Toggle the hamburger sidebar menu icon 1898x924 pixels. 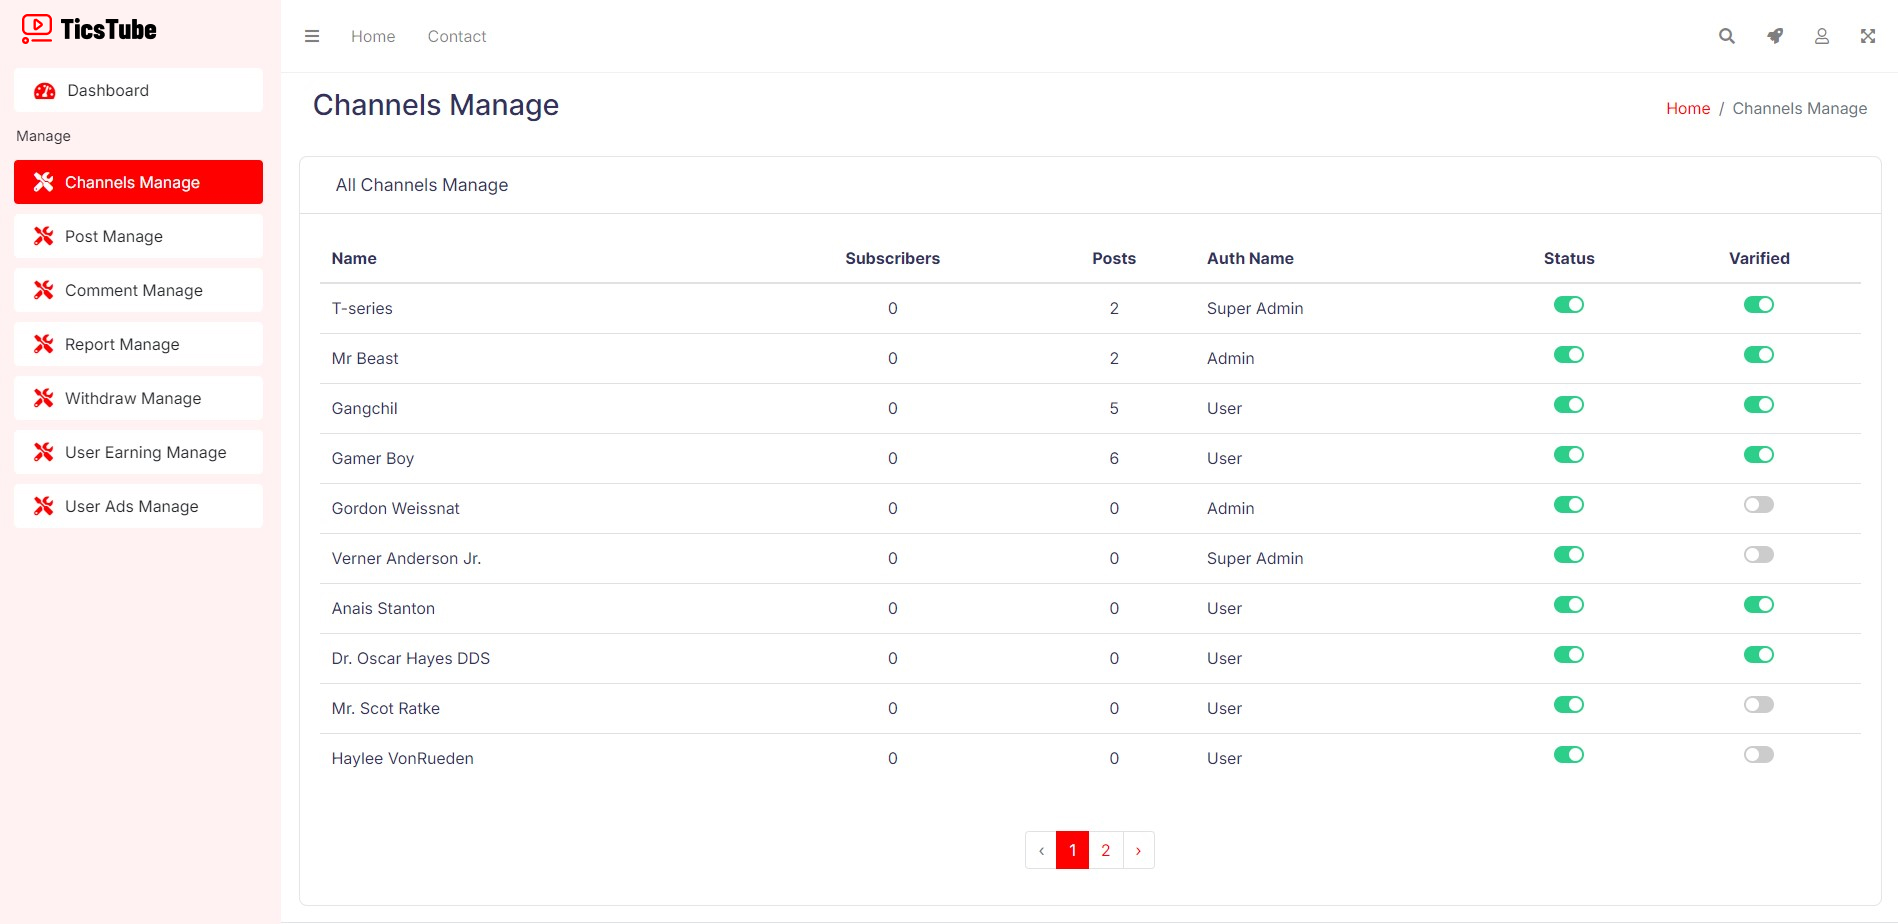pyautogui.click(x=312, y=36)
